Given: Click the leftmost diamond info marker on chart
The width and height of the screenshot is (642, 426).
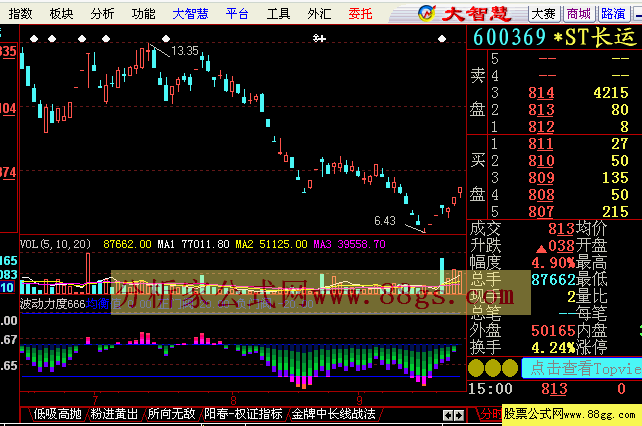Looking at the screenshot, I should click(x=34, y=39).
